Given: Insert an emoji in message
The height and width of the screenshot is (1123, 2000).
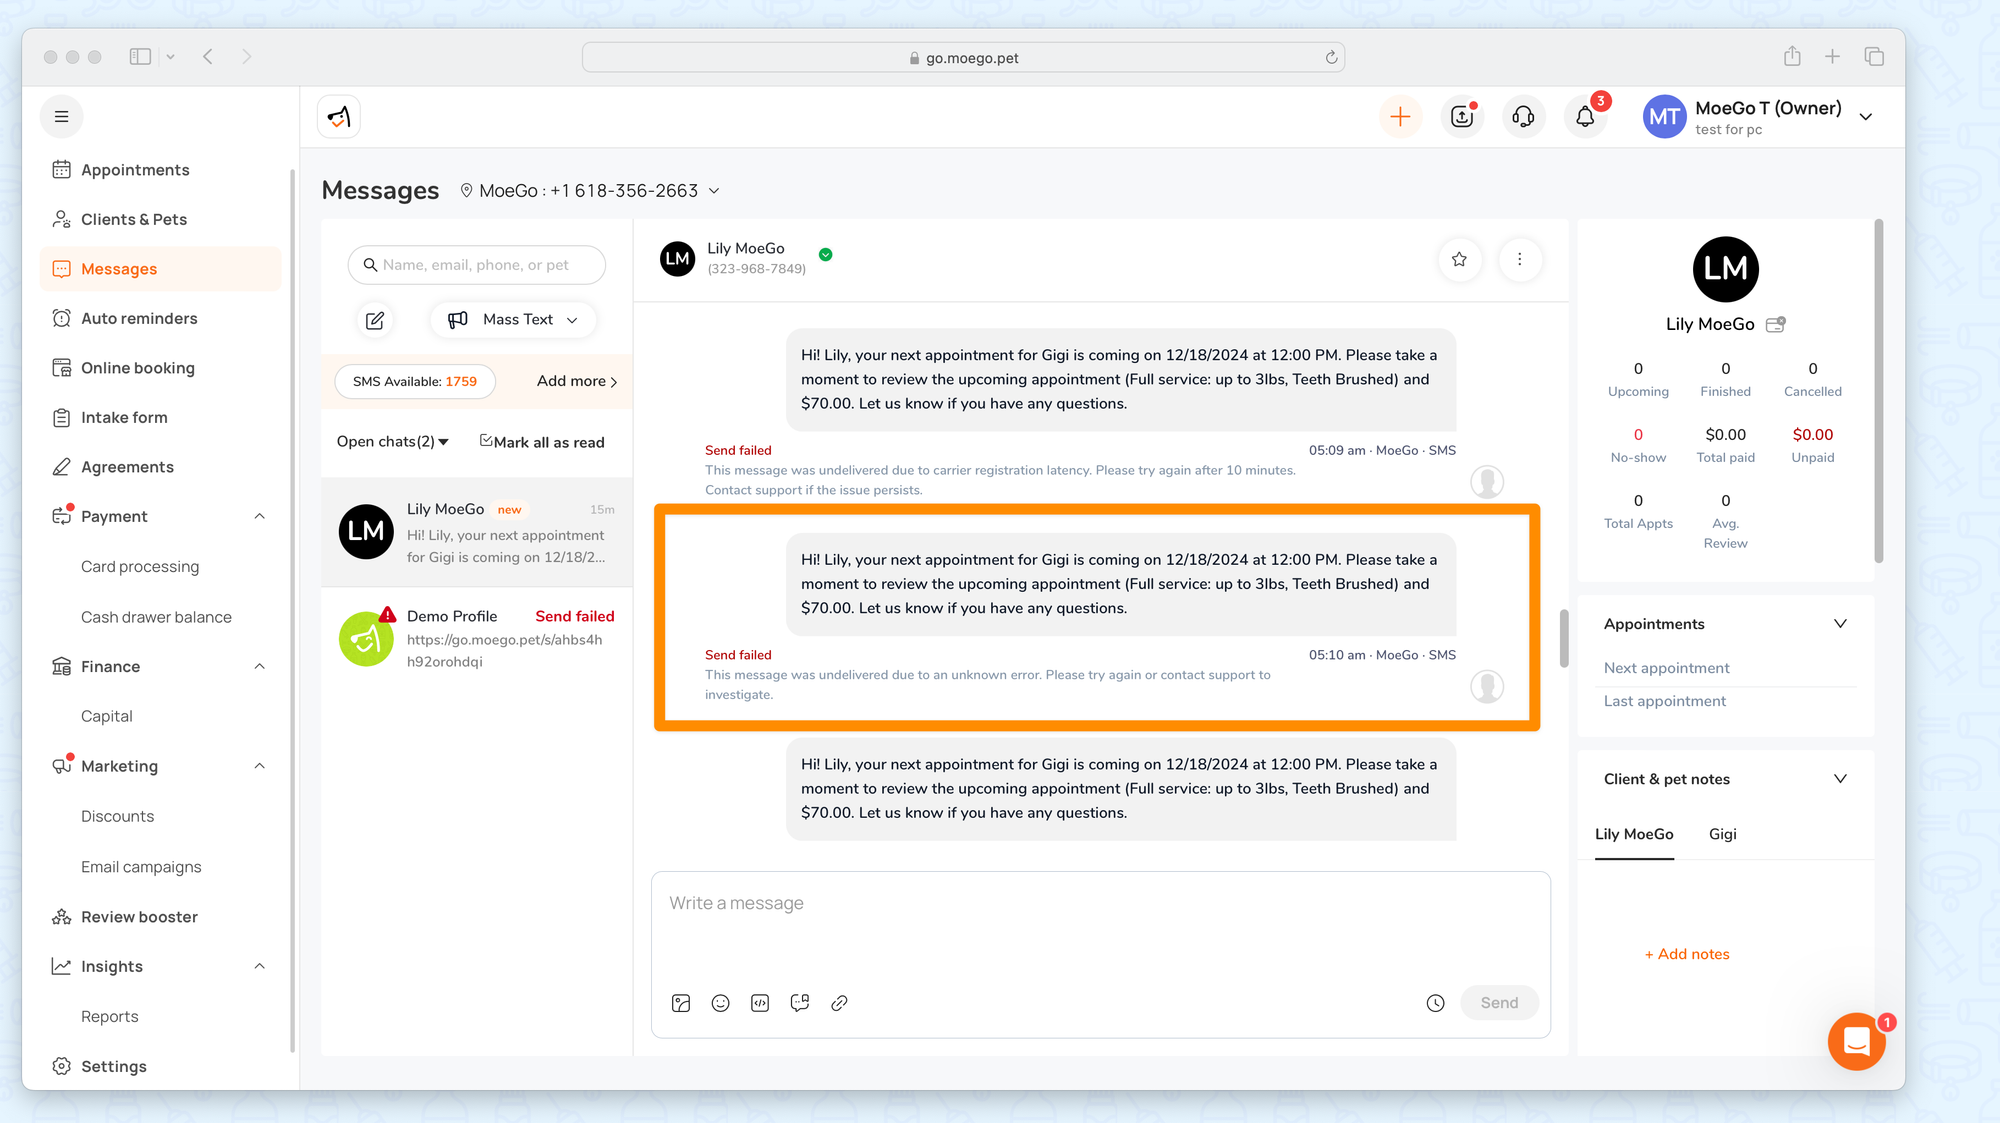Looking at the screenshot, I should pos(720,1003).
